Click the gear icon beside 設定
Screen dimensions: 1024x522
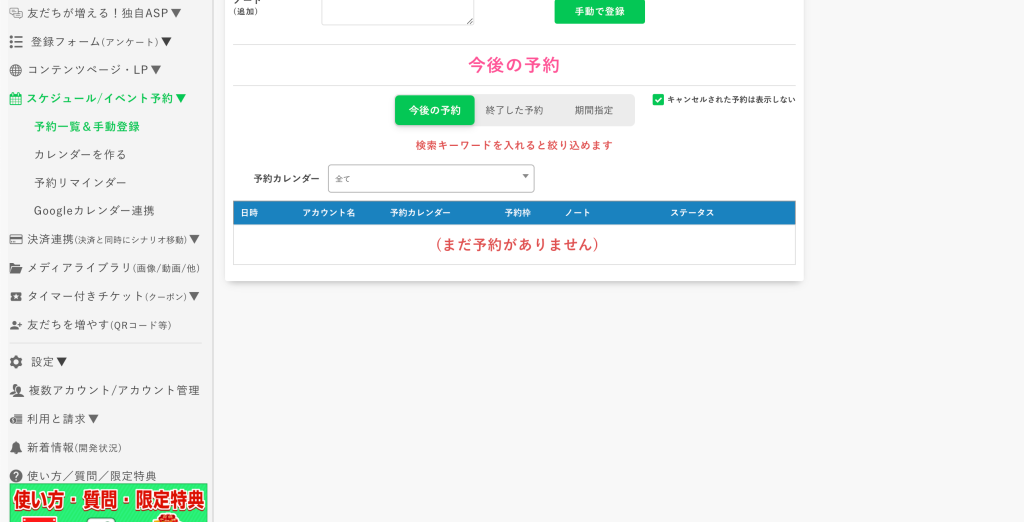(16, 362)
